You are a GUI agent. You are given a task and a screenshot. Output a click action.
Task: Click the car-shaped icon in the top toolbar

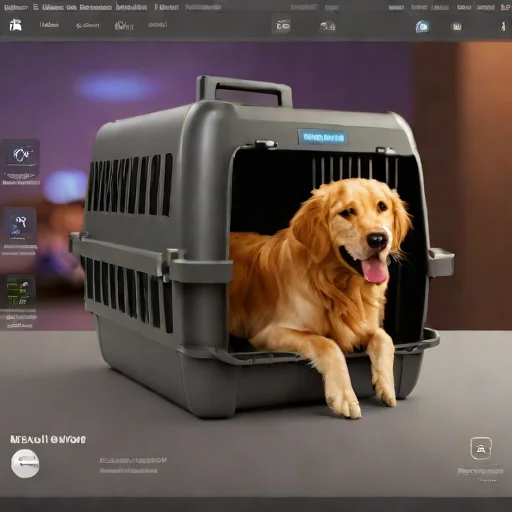327,26
